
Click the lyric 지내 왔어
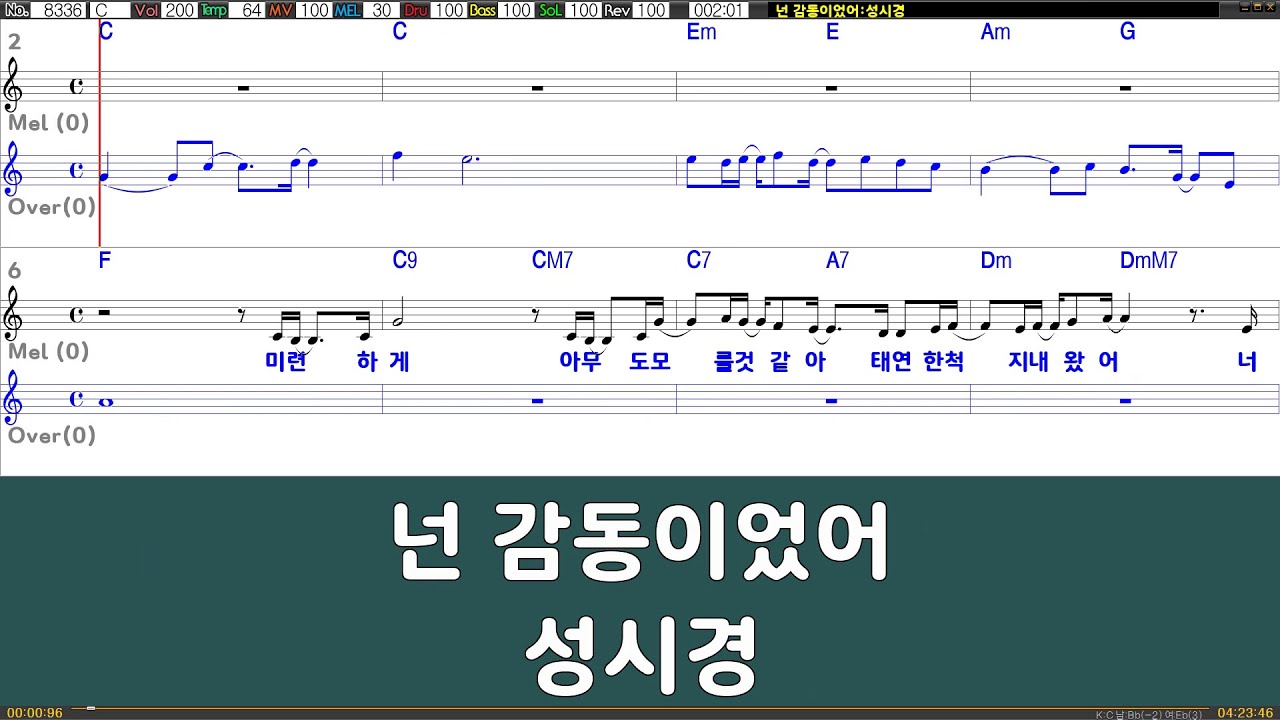pyautogui.click(x=1064, y=362)
